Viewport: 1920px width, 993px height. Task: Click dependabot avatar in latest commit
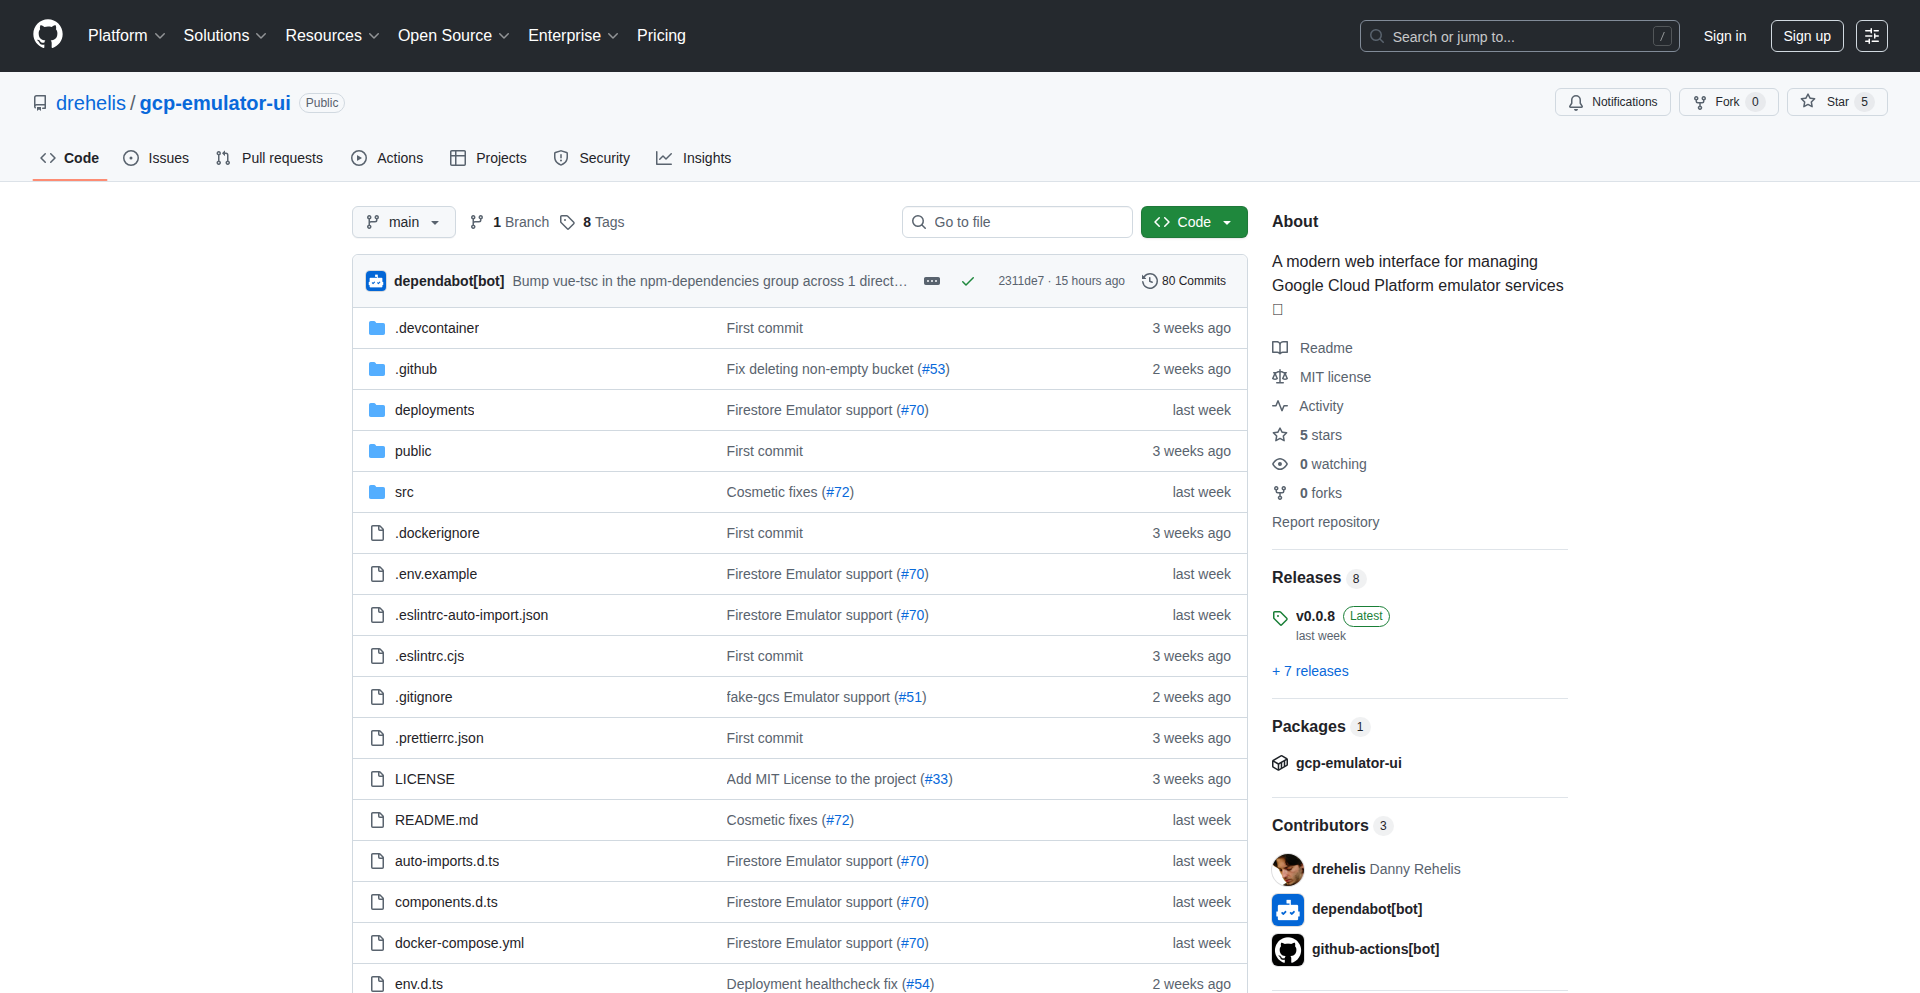tap(376, 281)
